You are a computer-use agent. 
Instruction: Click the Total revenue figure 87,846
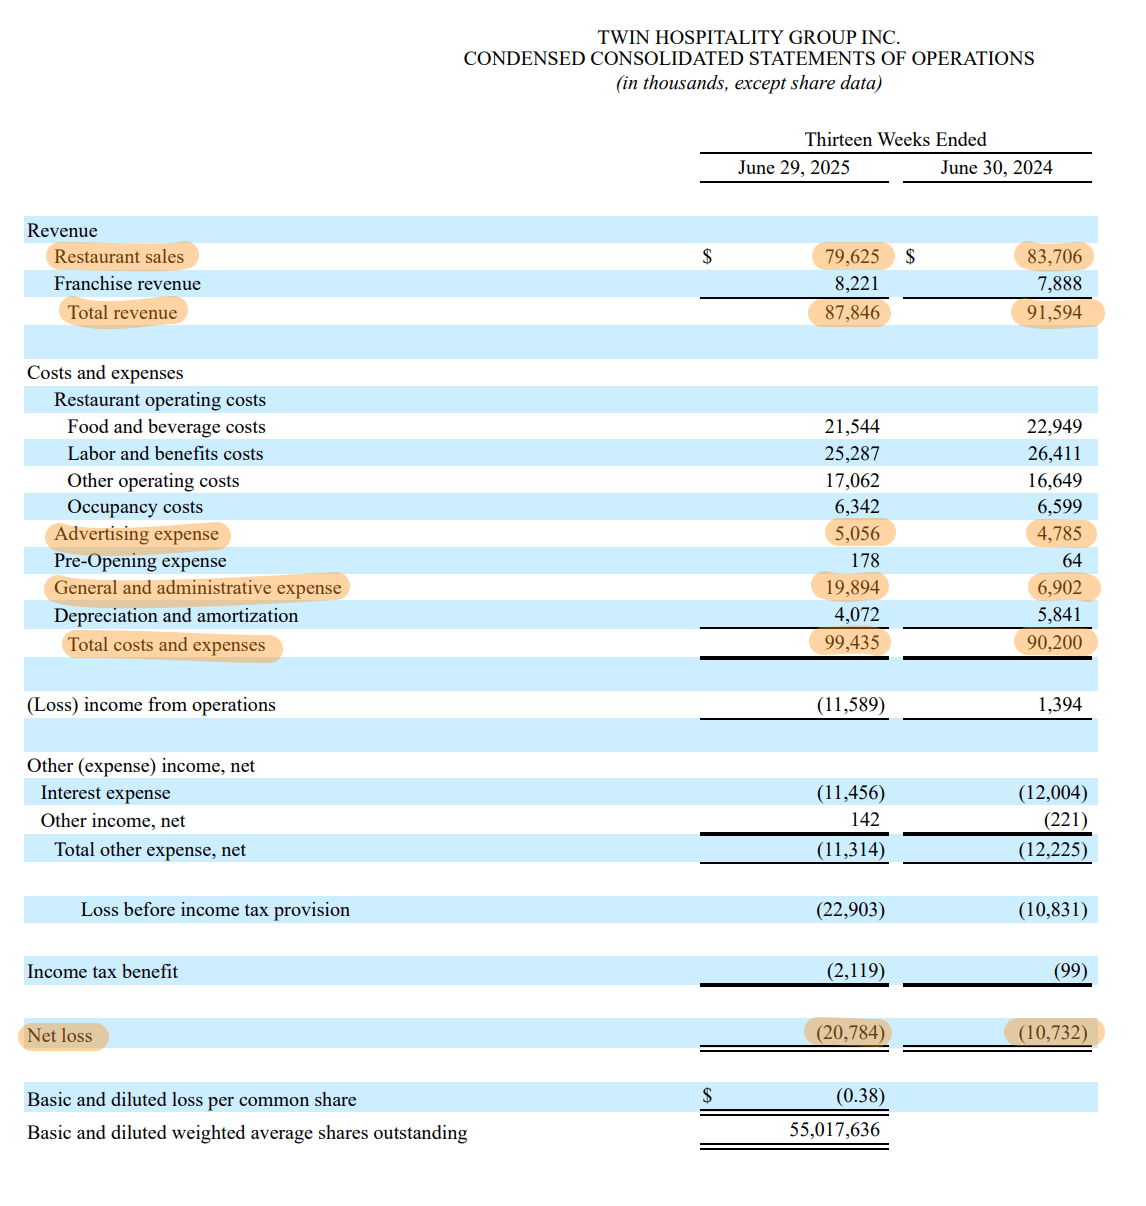point(851,312)
